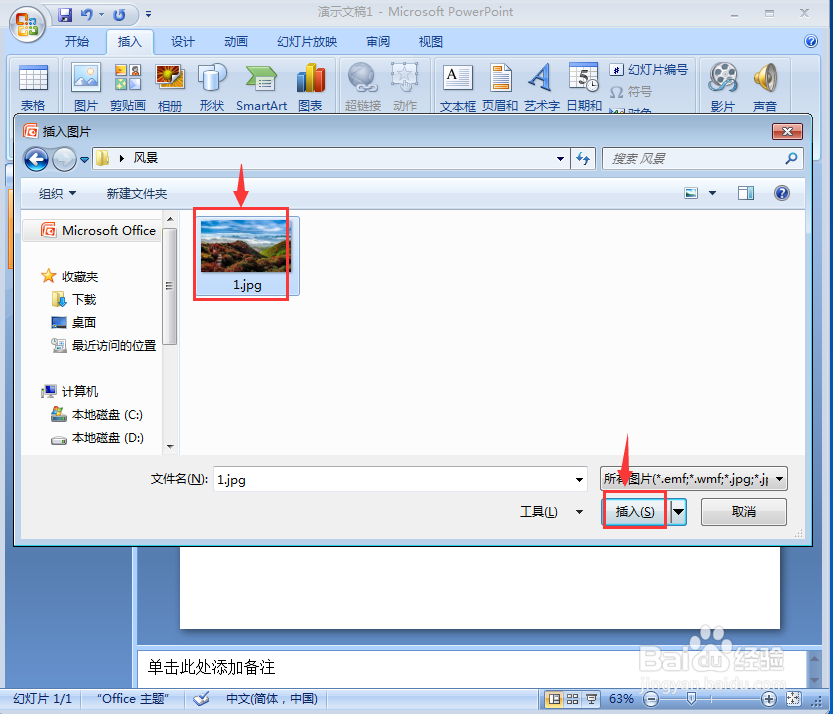Open 本地磁盘 (D:)
Screen dimensions: 833x714
(97, 438)
